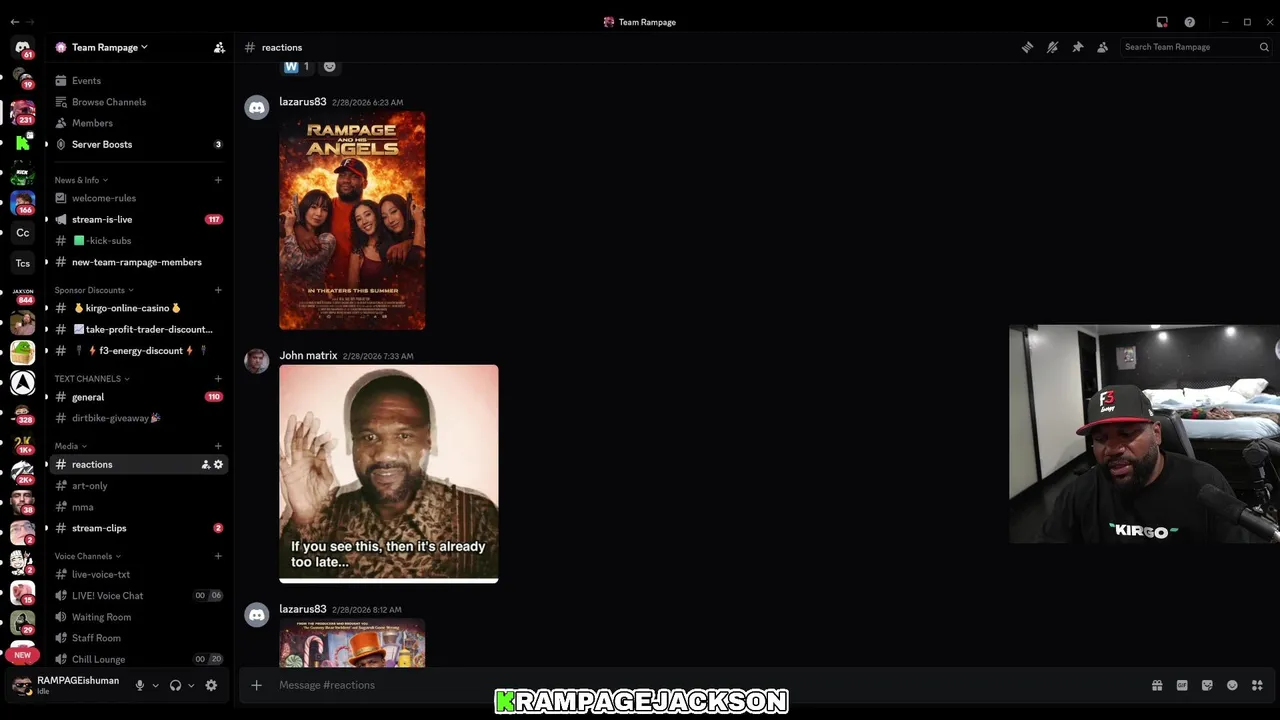Open the emoji picker in message bar
1280x720 pixels.
(1232, 685)
